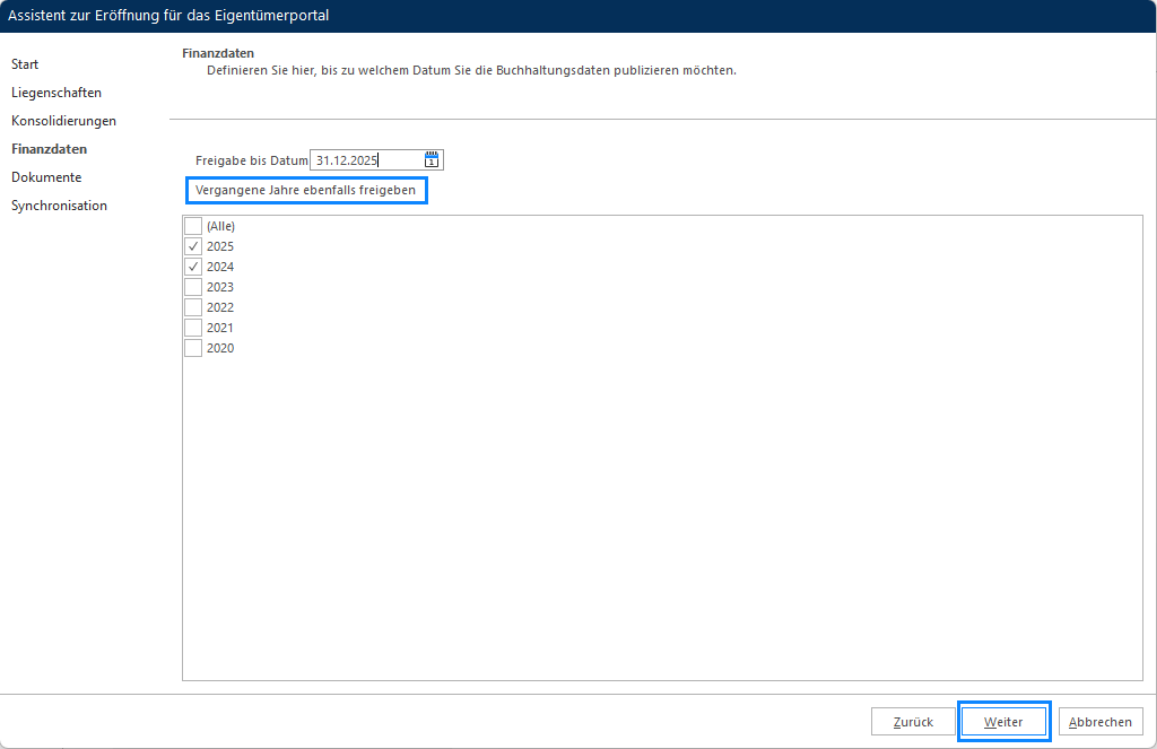Viewport: 1157px width, 749px height.
Task: Uncheck the 2025 year checkbox
Action: click(193, 246)
